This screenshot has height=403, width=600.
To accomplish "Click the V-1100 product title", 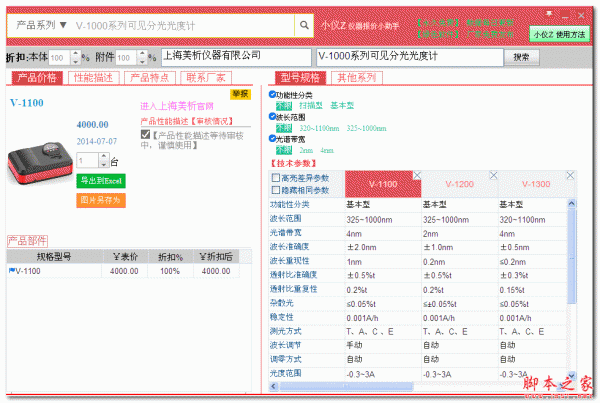I will 27,103.
